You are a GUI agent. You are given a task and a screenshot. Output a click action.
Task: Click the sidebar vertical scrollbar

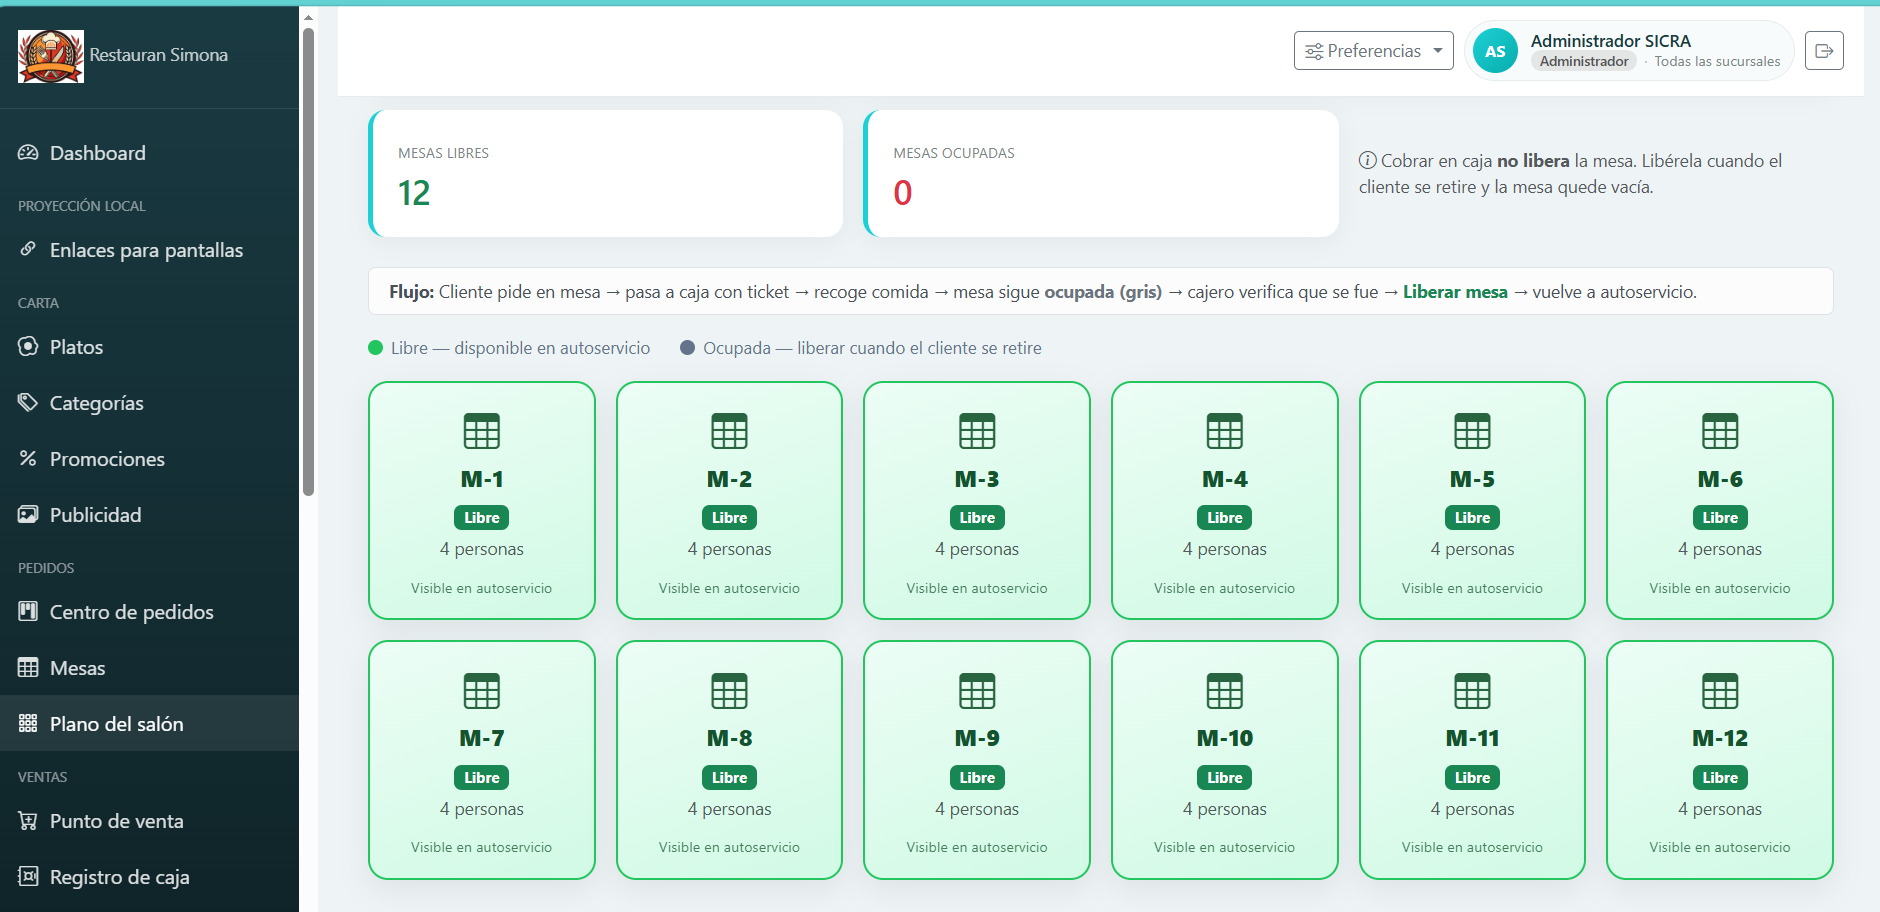click(x=308, y=260)
